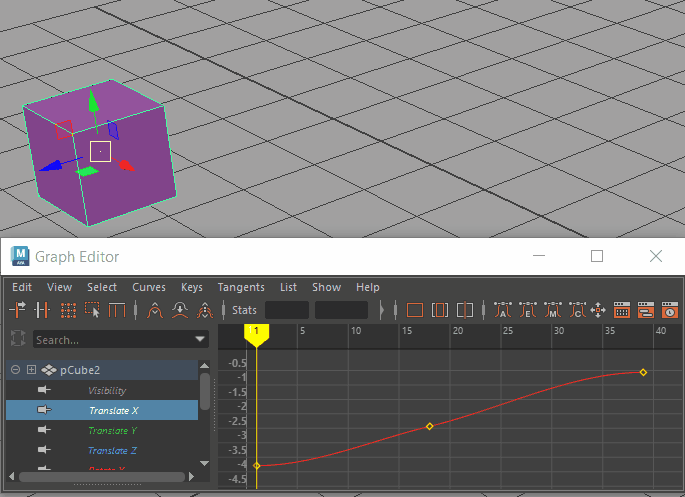Collapse toolbar group using handle before Frame All
Image resolution: width=685 pixels, height=497 pixels.
click(395, 310)
